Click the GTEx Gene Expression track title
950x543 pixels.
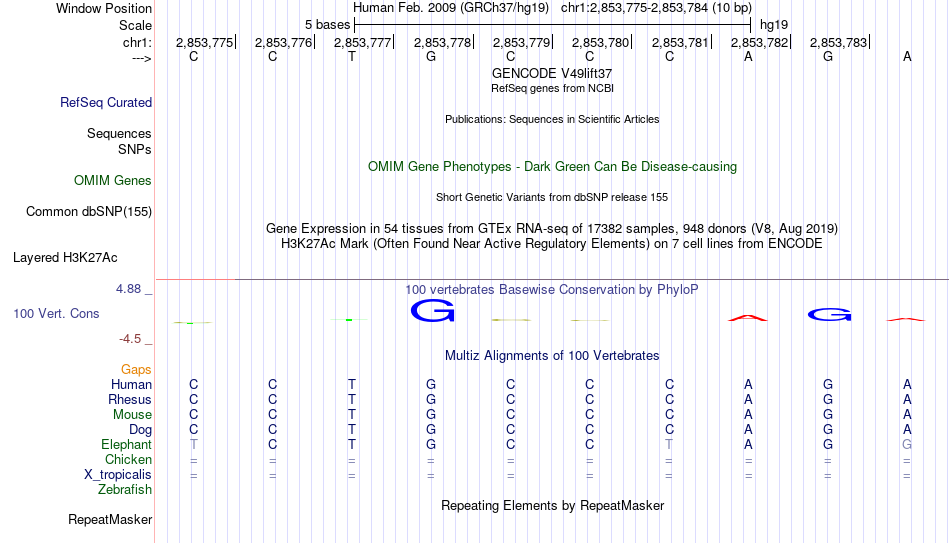[x=552, y=228]
